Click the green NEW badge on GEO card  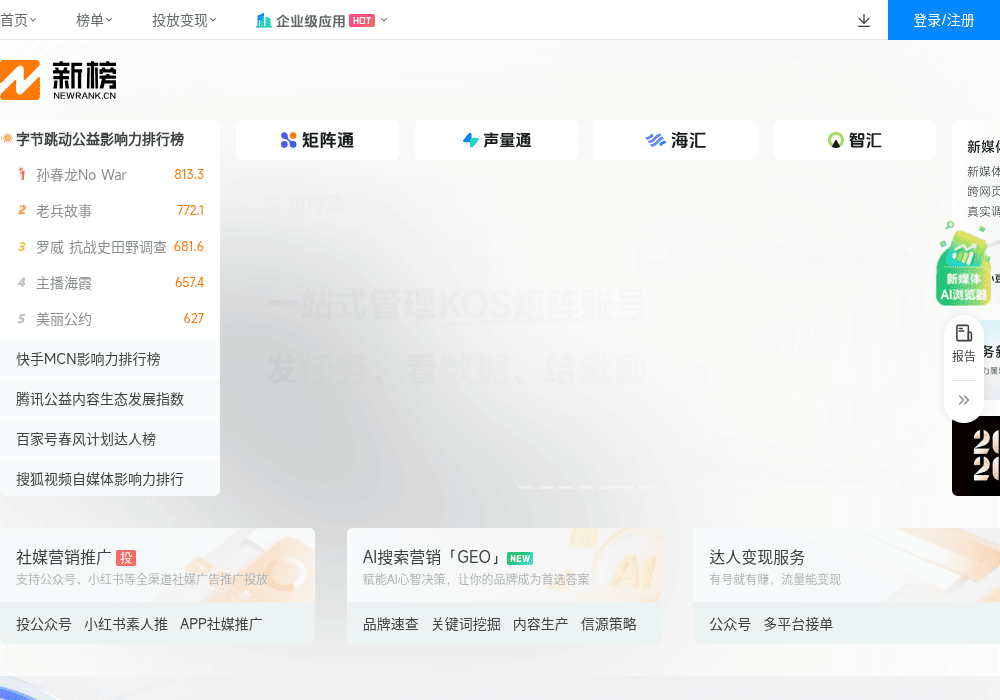pyautogui.click(x=520, y=558)
